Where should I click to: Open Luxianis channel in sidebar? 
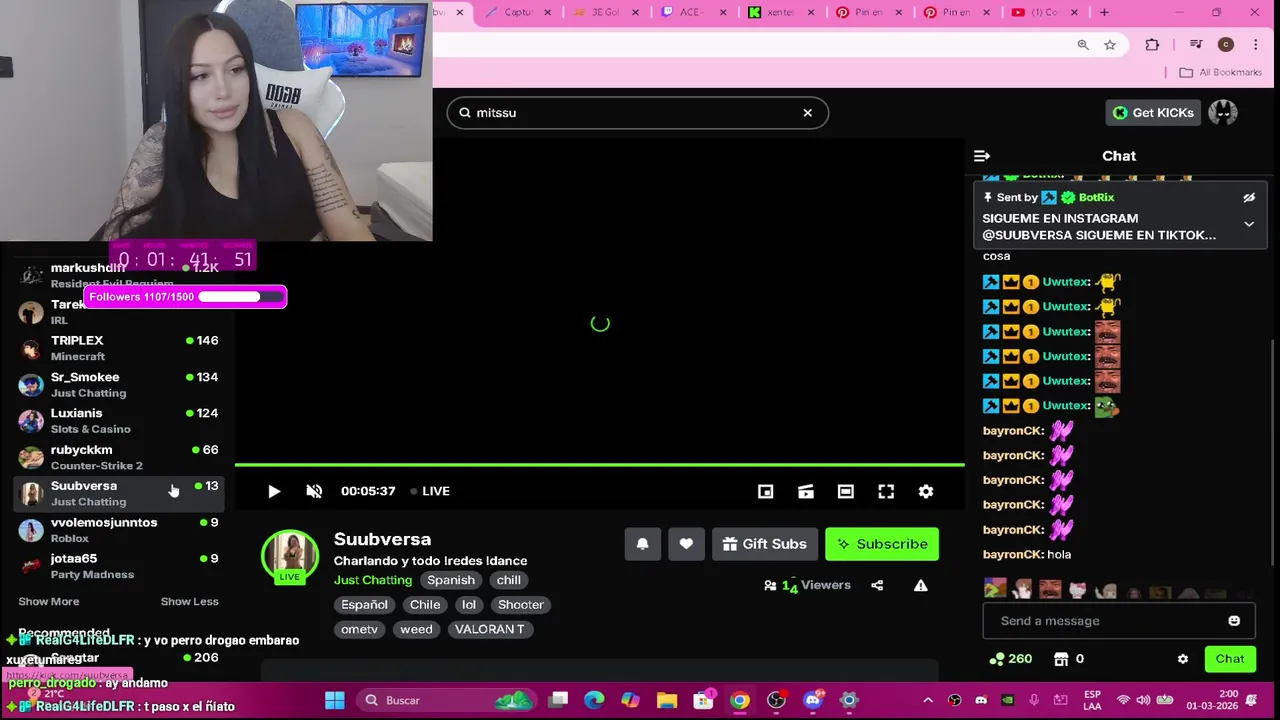point(119,421)
